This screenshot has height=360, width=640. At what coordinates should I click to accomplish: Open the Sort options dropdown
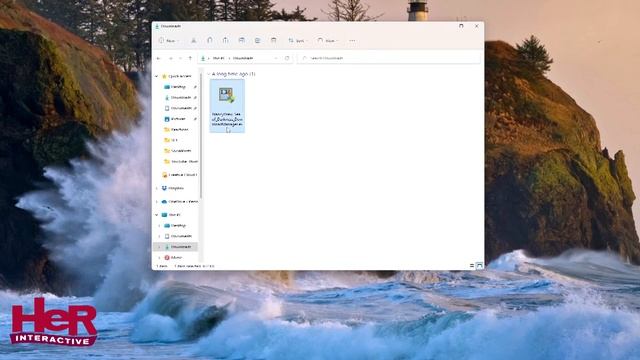tap(298, 41)
